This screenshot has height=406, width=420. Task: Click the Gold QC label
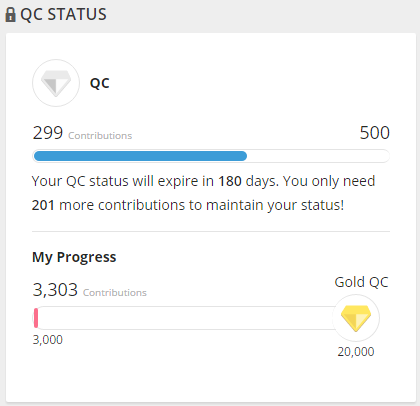click(361, 282)
